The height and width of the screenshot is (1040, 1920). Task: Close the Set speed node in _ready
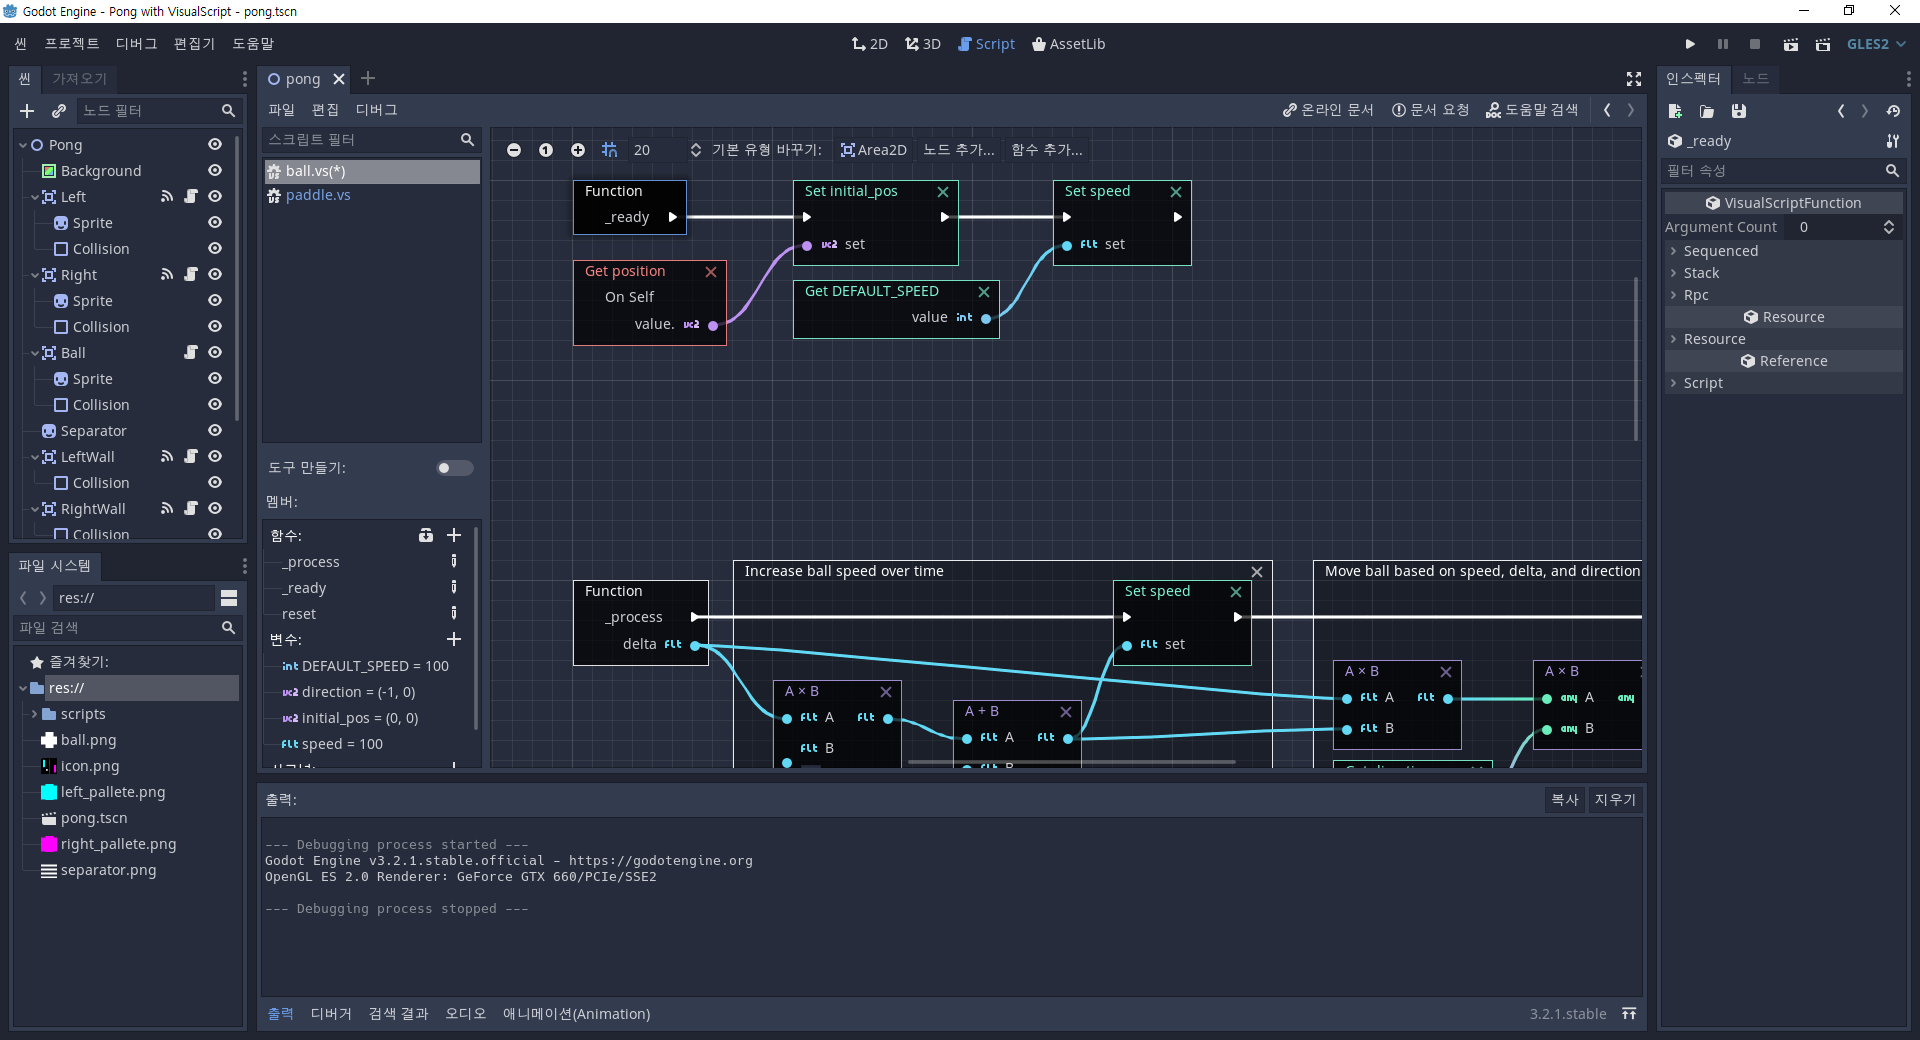tap(1176, 192)
